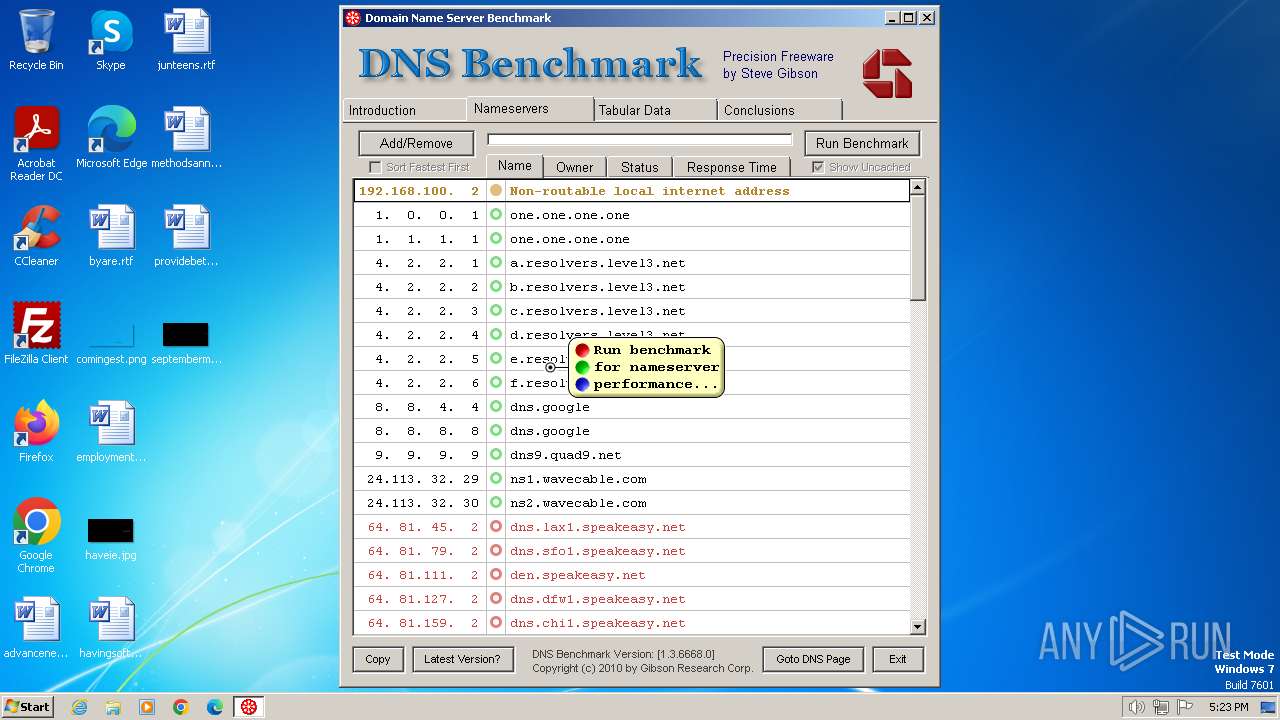This screenshot has height=720, width=1280.
Task: Click the benchmark progress bar
Action: click(x=639, y=140)
